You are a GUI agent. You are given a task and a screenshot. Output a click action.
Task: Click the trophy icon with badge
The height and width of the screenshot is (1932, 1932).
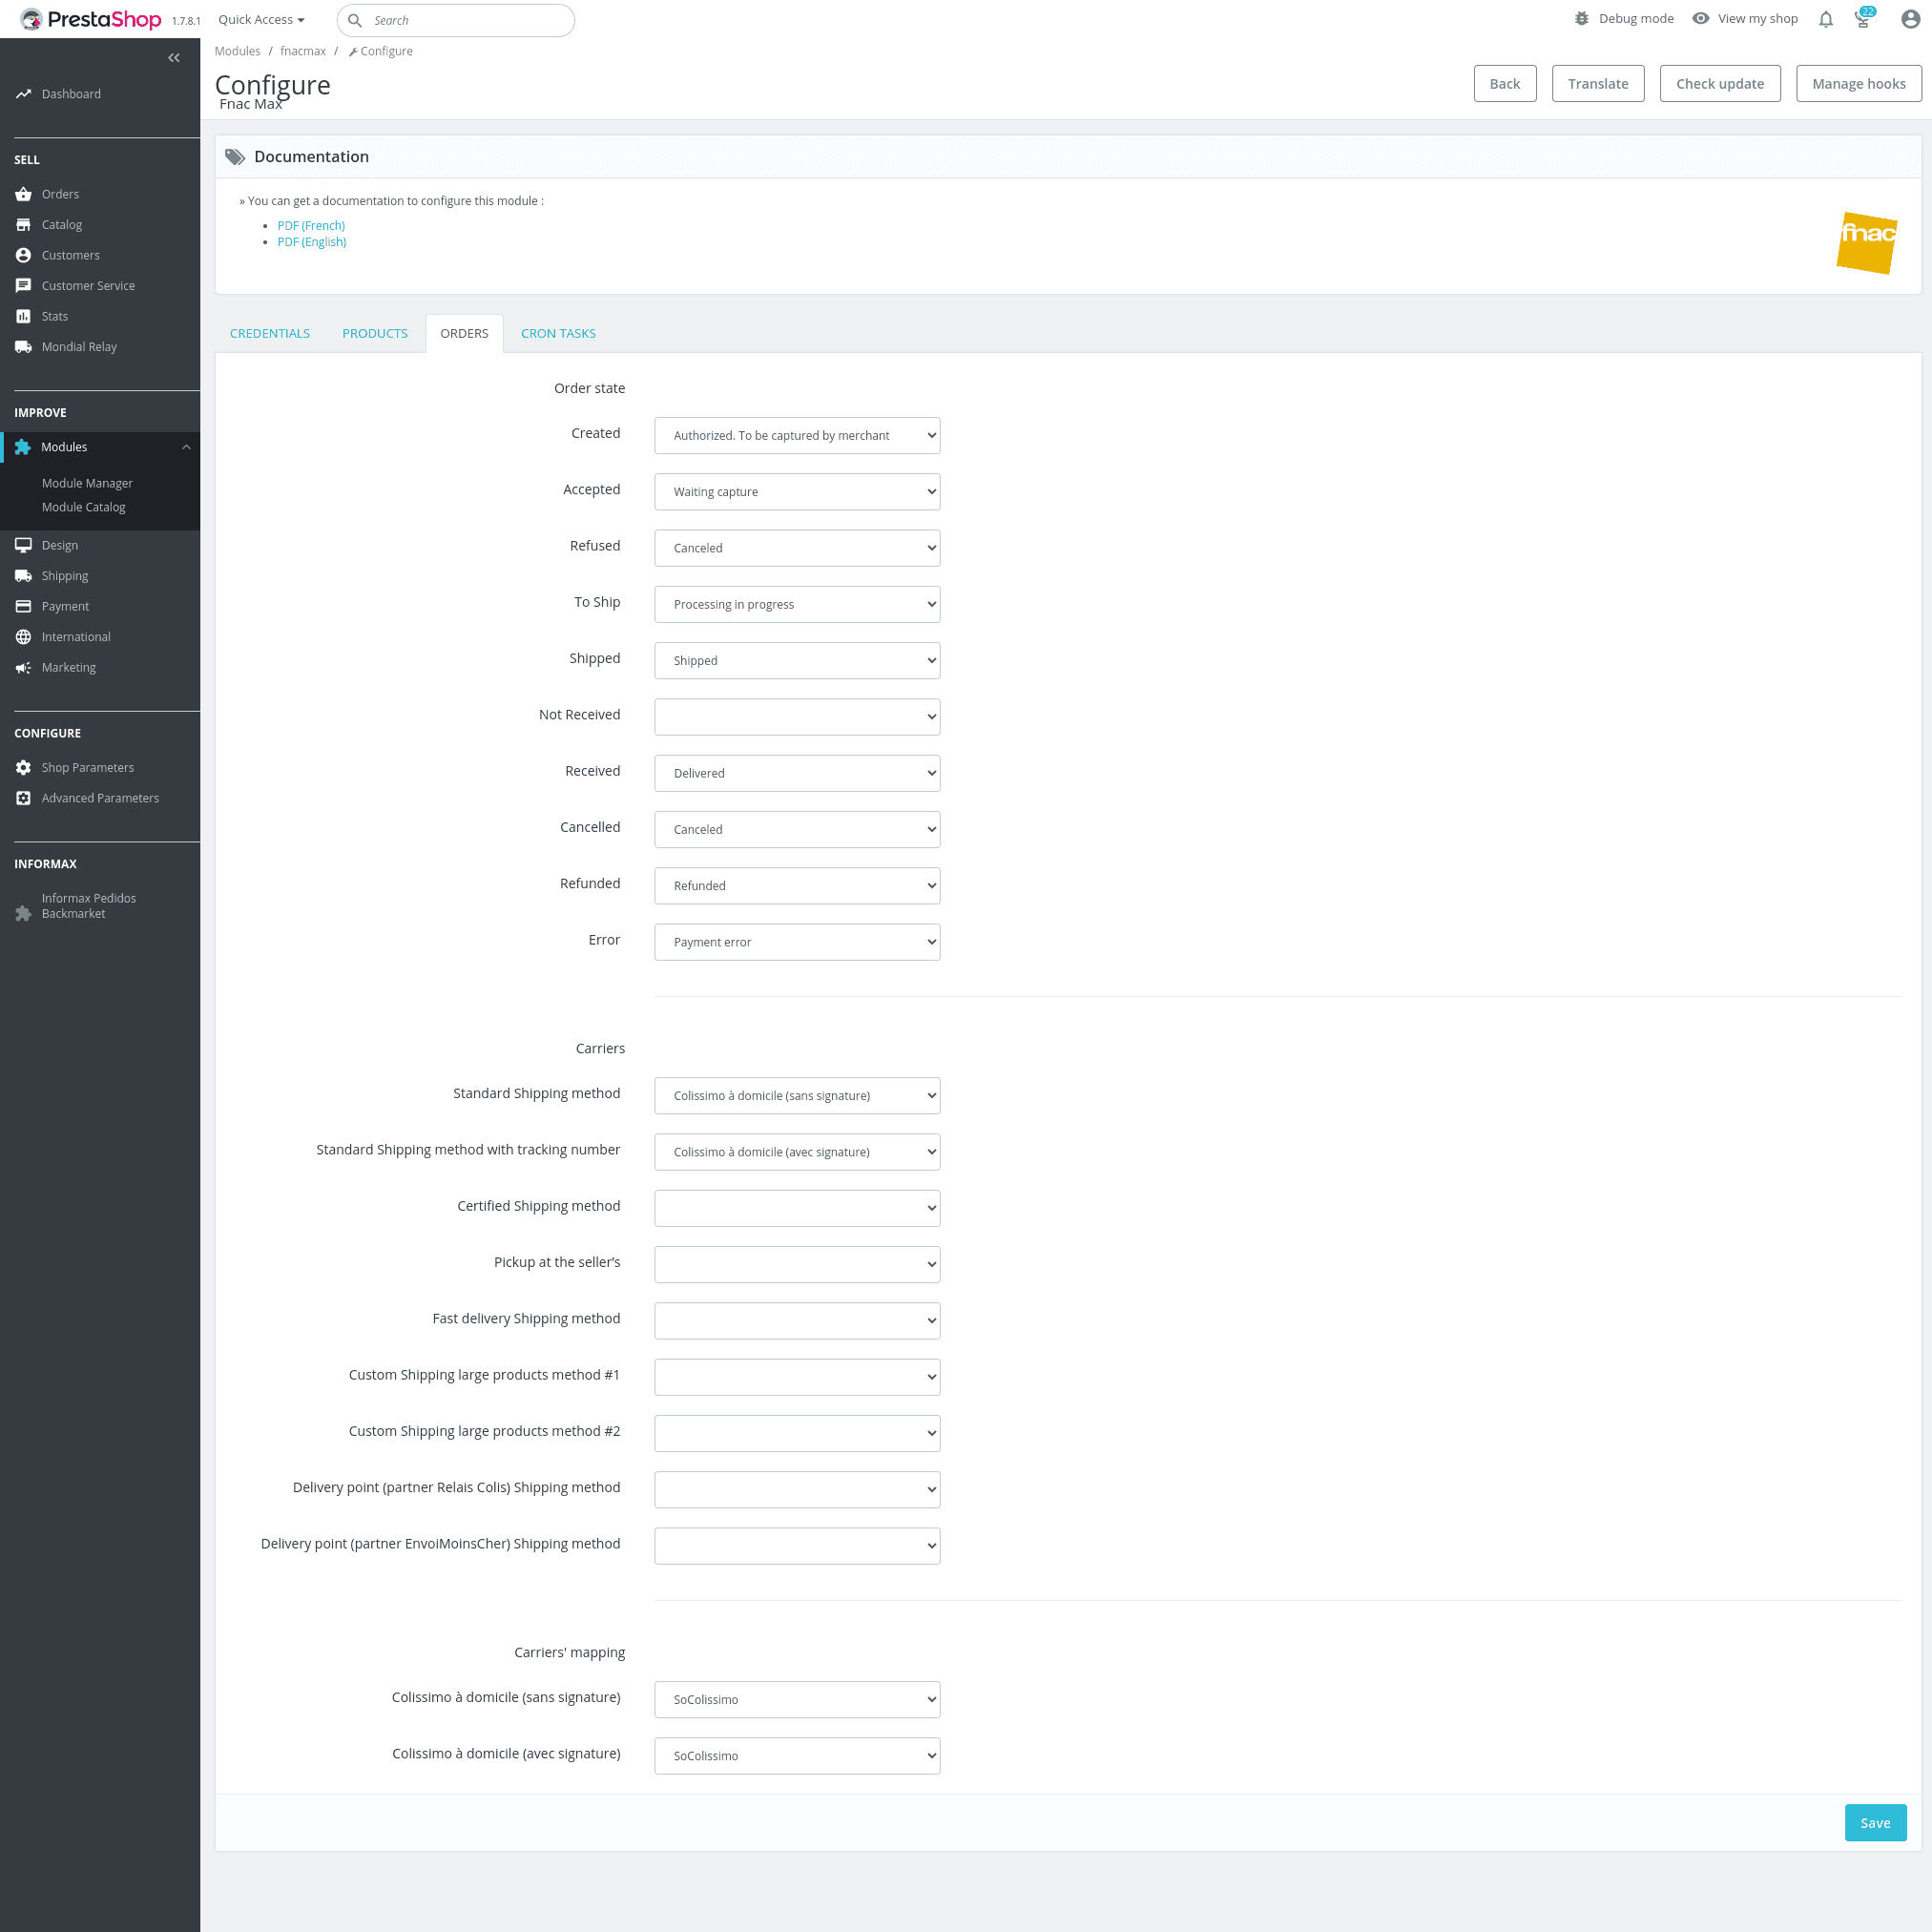(x=1863, y=19)
